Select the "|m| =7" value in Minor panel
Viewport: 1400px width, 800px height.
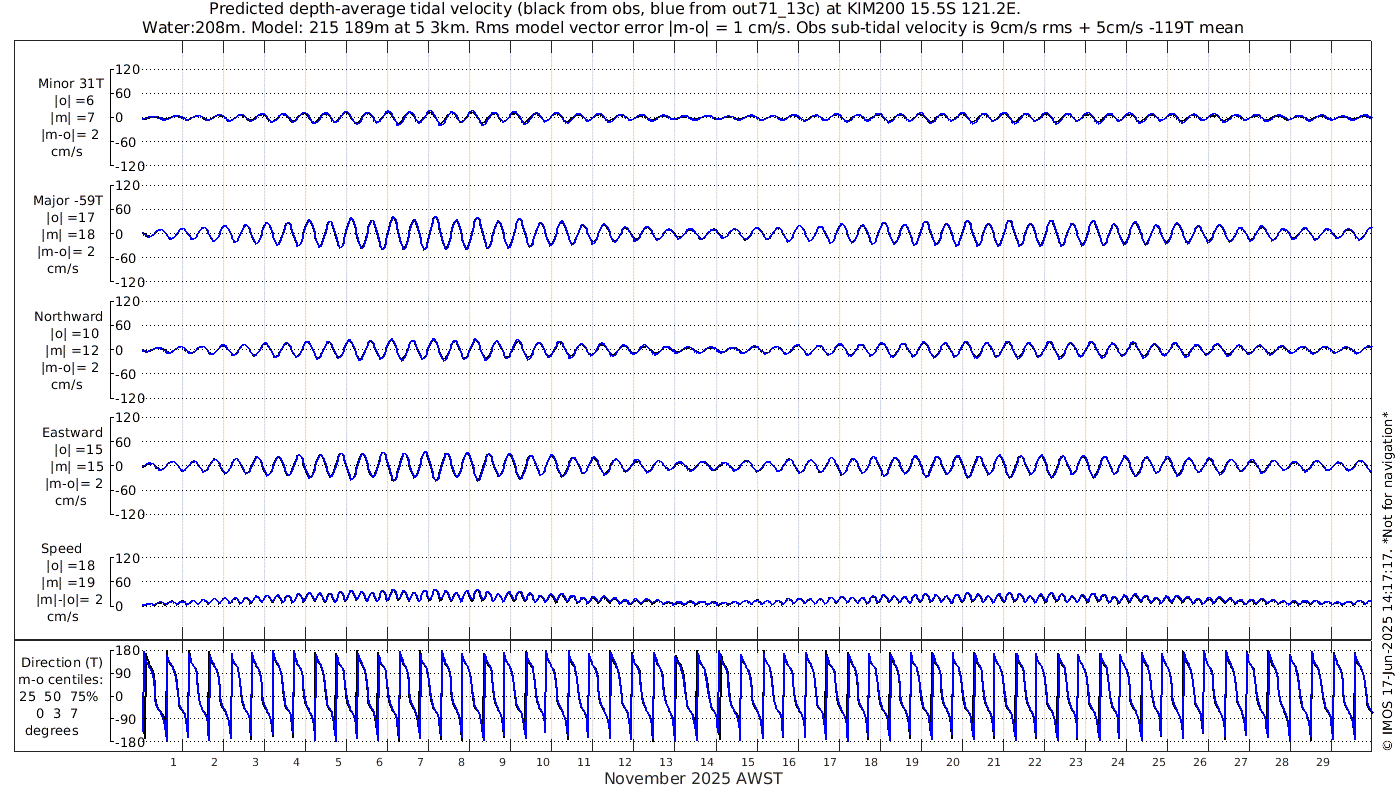(75, 118)
